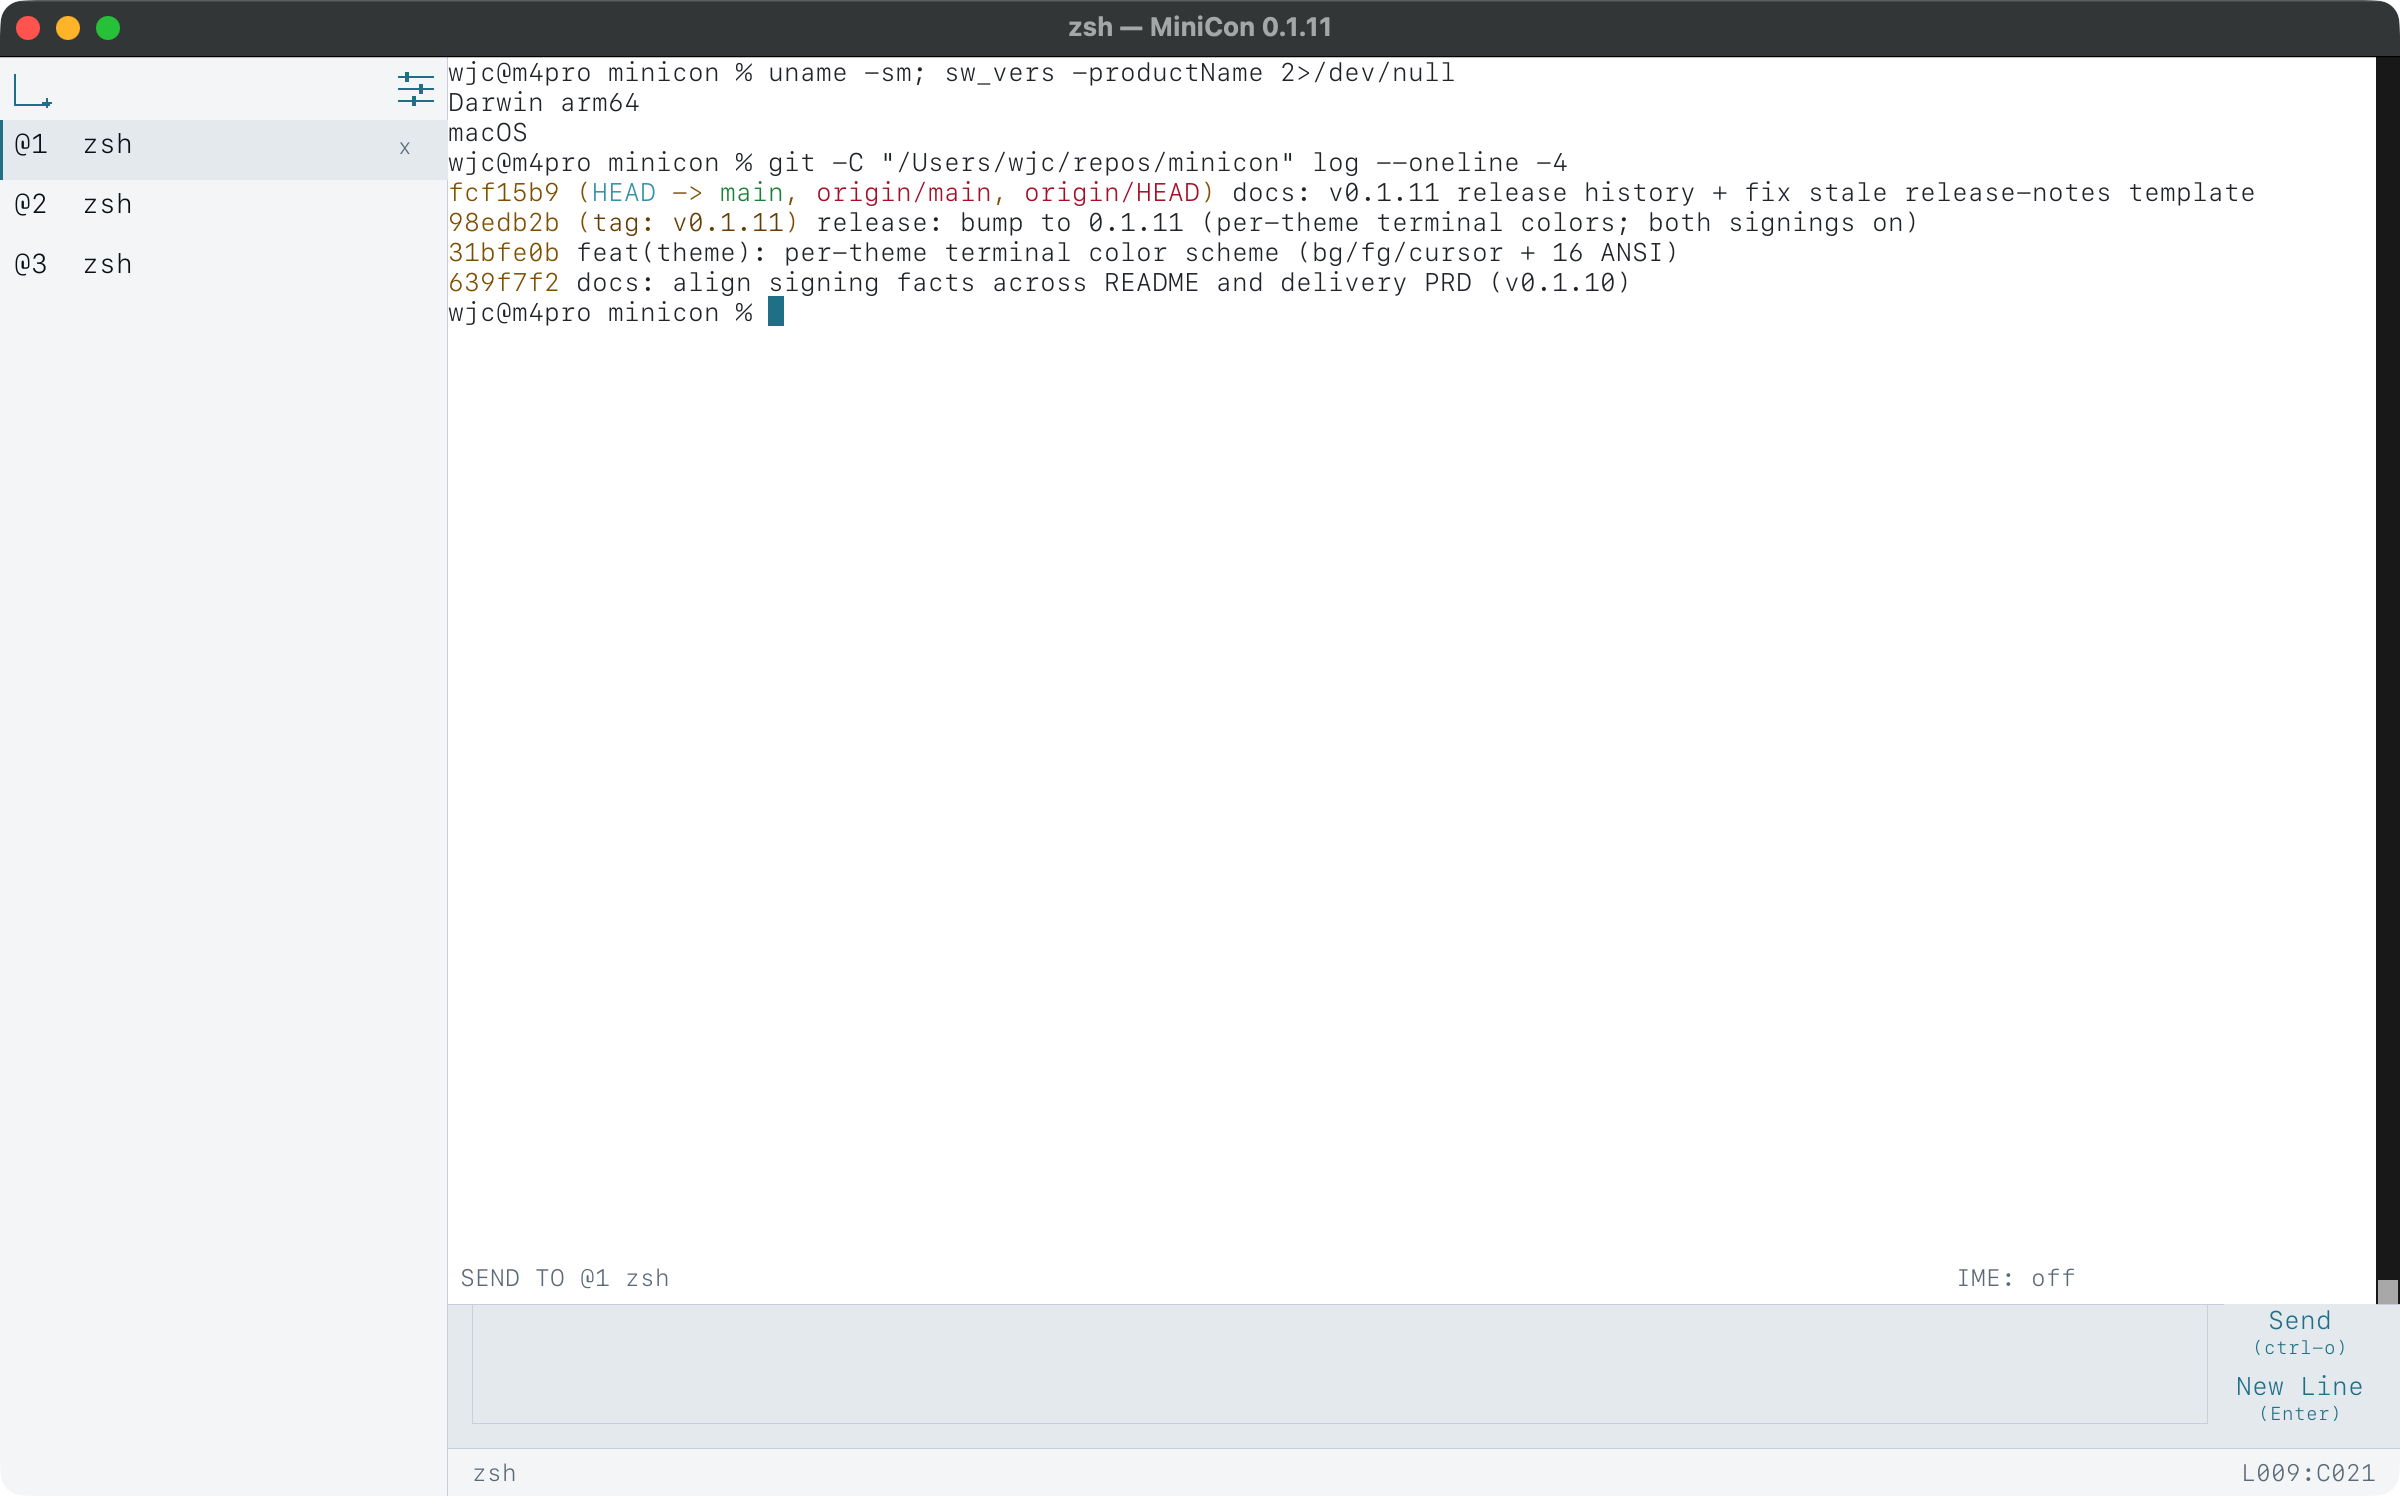Select the @1 zsh session tab

(223, 149)
